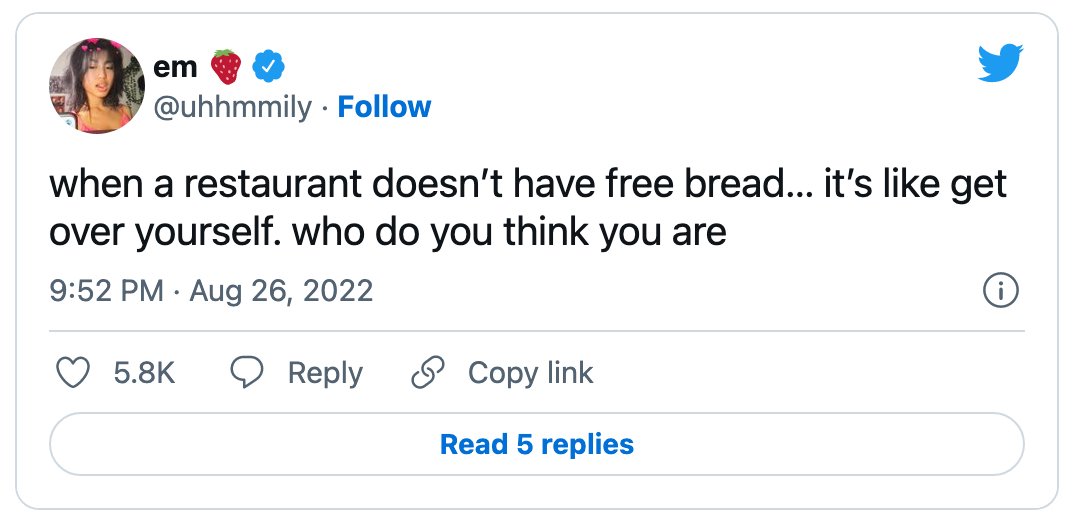Click the Twitter bird logo
Viewport: 1074px width, 531px height.
(x=1000, y=62)
